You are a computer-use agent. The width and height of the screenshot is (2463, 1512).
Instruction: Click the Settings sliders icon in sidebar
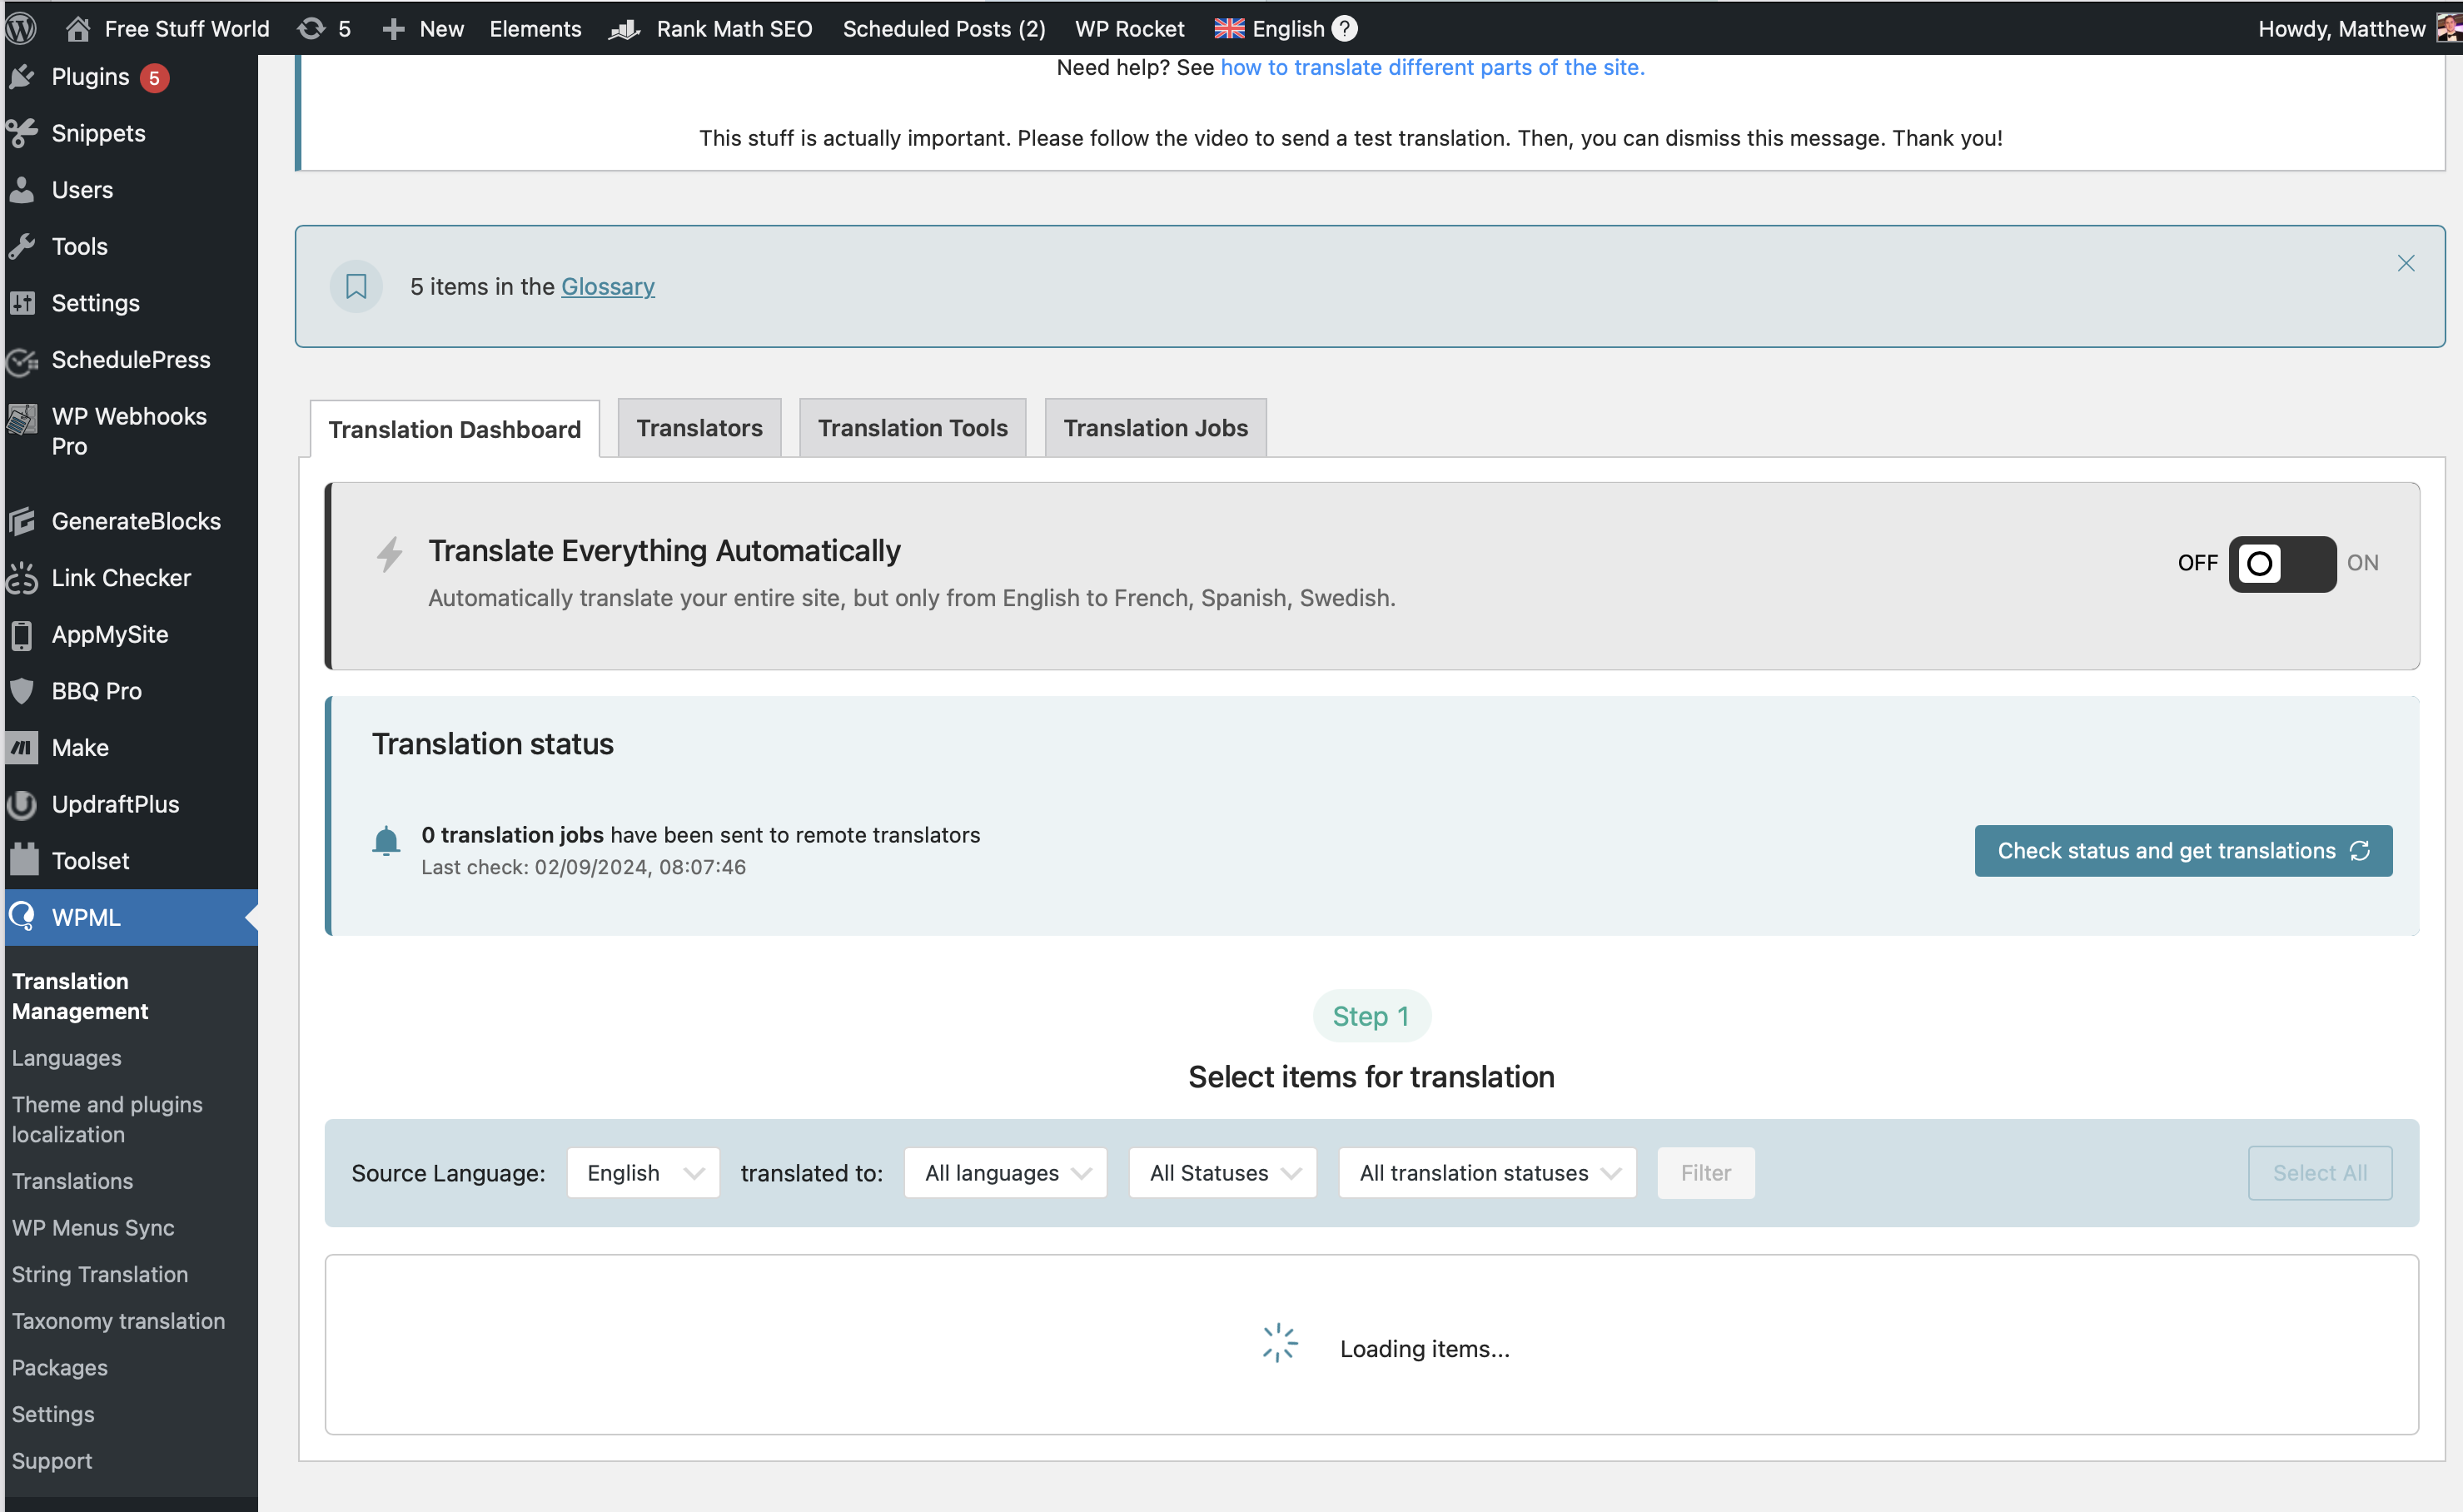click(22, 303)
